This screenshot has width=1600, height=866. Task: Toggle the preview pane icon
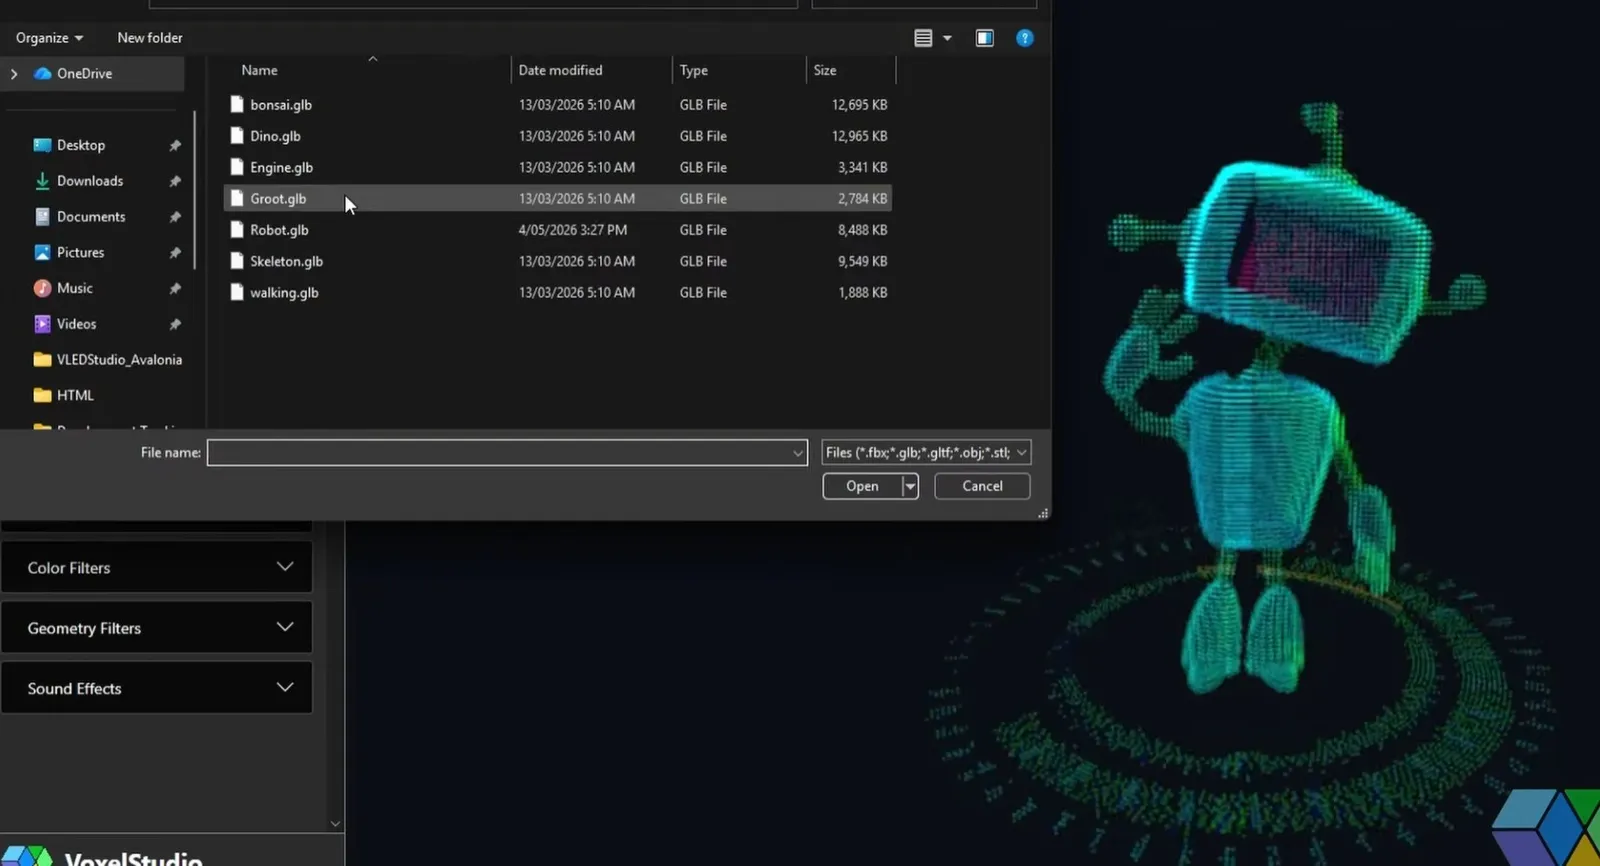coord(985,38)
